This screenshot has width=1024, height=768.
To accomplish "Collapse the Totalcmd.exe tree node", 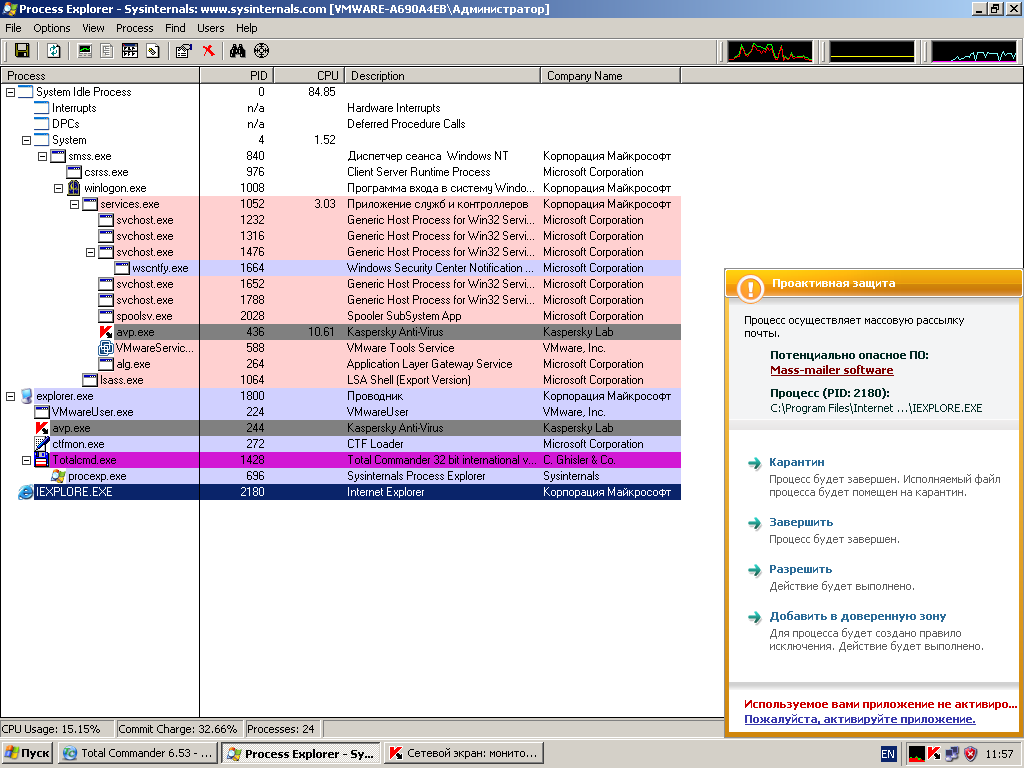I will [x=26, y=460].
